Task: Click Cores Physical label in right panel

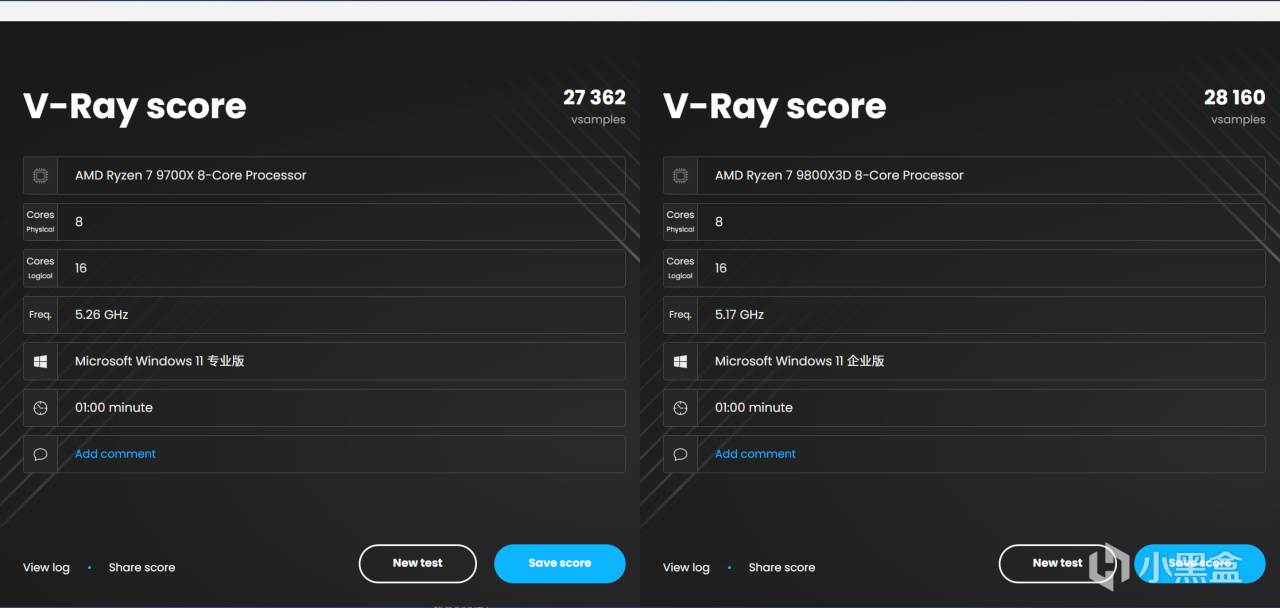Action: click(x=680, y=222)
